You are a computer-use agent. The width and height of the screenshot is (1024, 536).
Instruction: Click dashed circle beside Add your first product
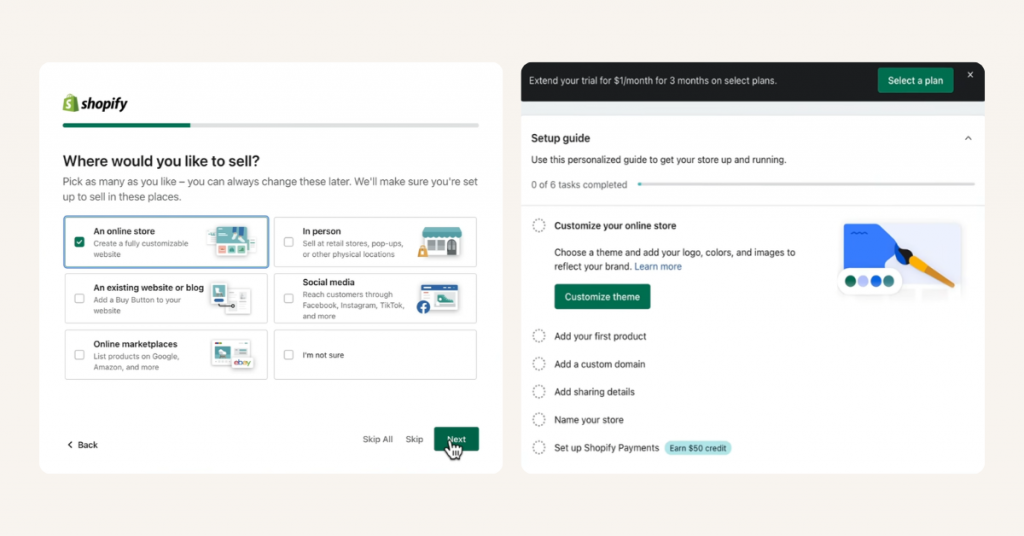coord(539,336)
